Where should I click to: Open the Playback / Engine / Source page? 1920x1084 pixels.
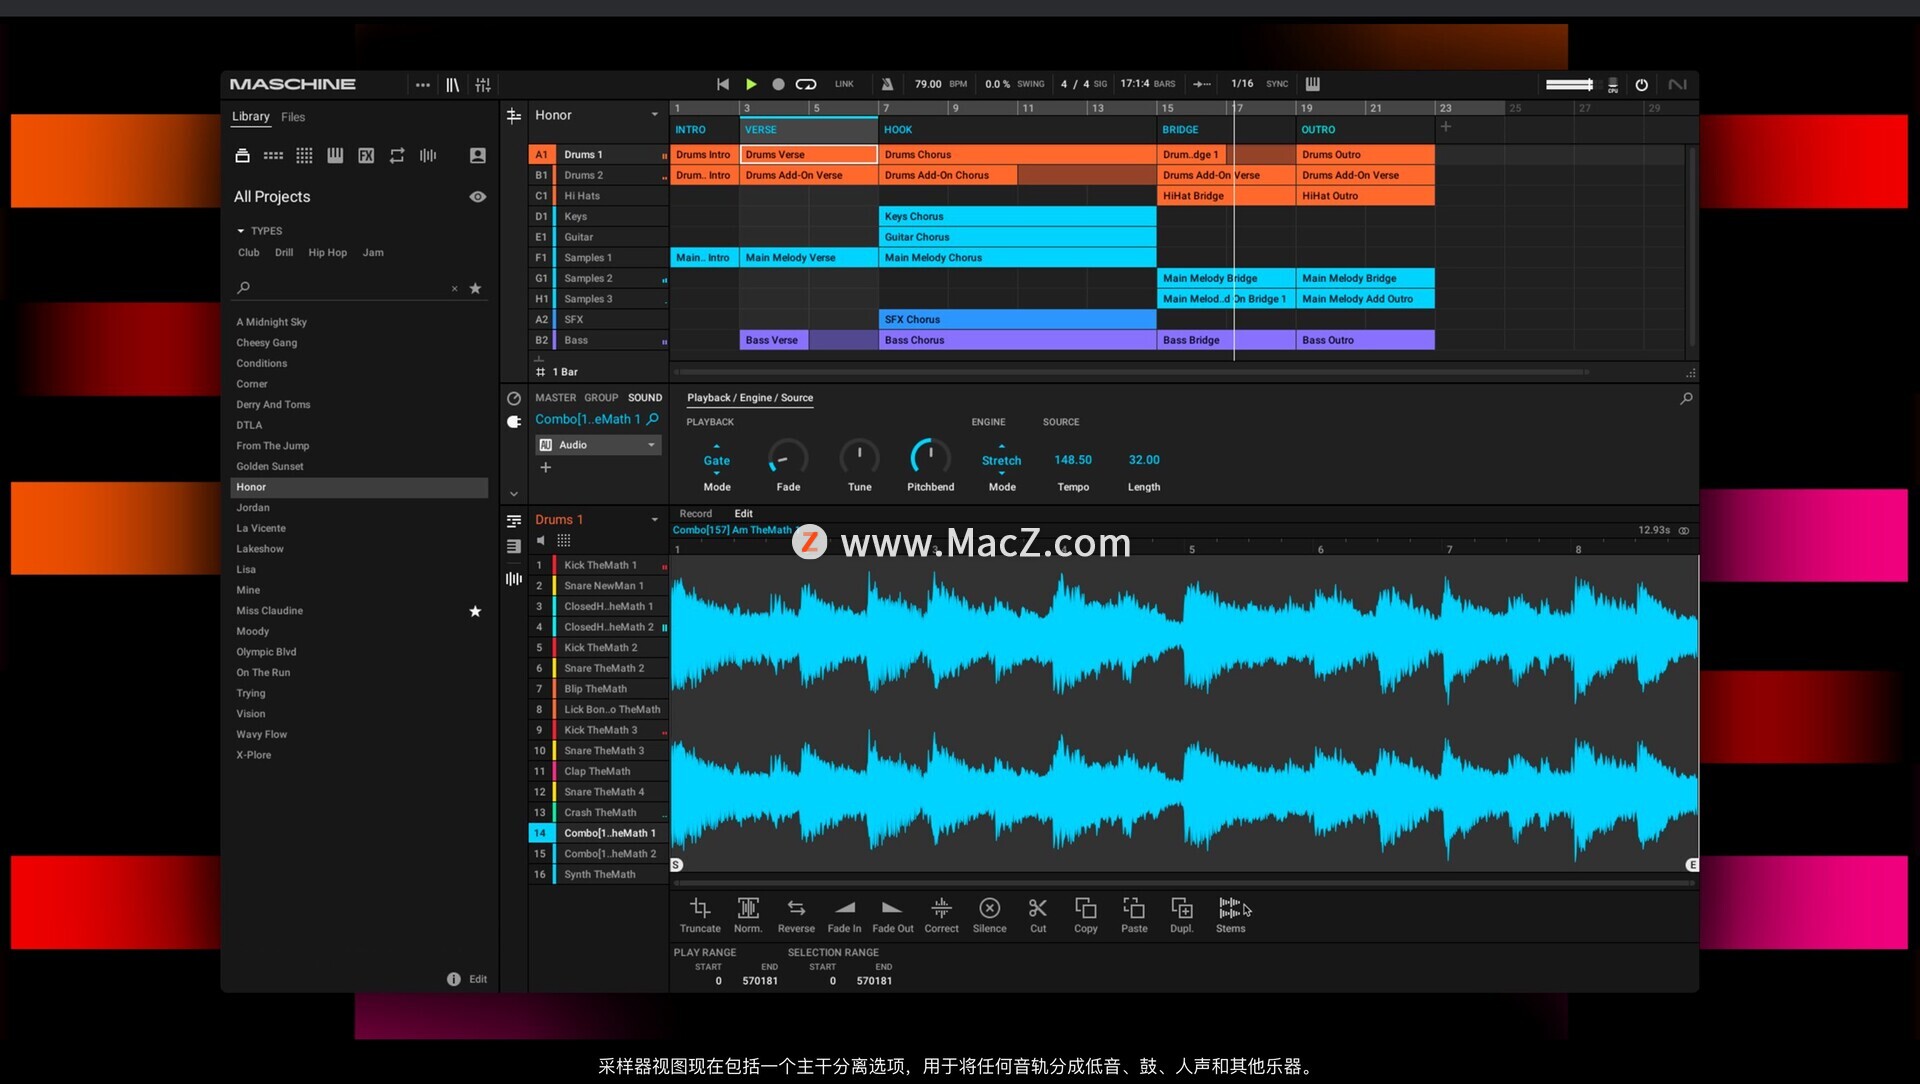(x=750, y=398)
